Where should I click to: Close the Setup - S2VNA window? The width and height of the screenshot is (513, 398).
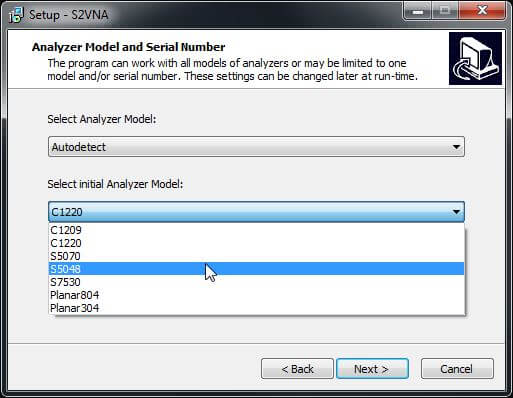[x=482, y=11]
